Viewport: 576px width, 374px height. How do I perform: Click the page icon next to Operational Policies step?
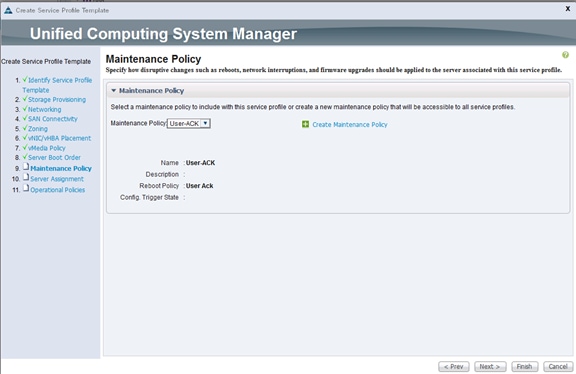pyautogui.click(x=26, y=188)
